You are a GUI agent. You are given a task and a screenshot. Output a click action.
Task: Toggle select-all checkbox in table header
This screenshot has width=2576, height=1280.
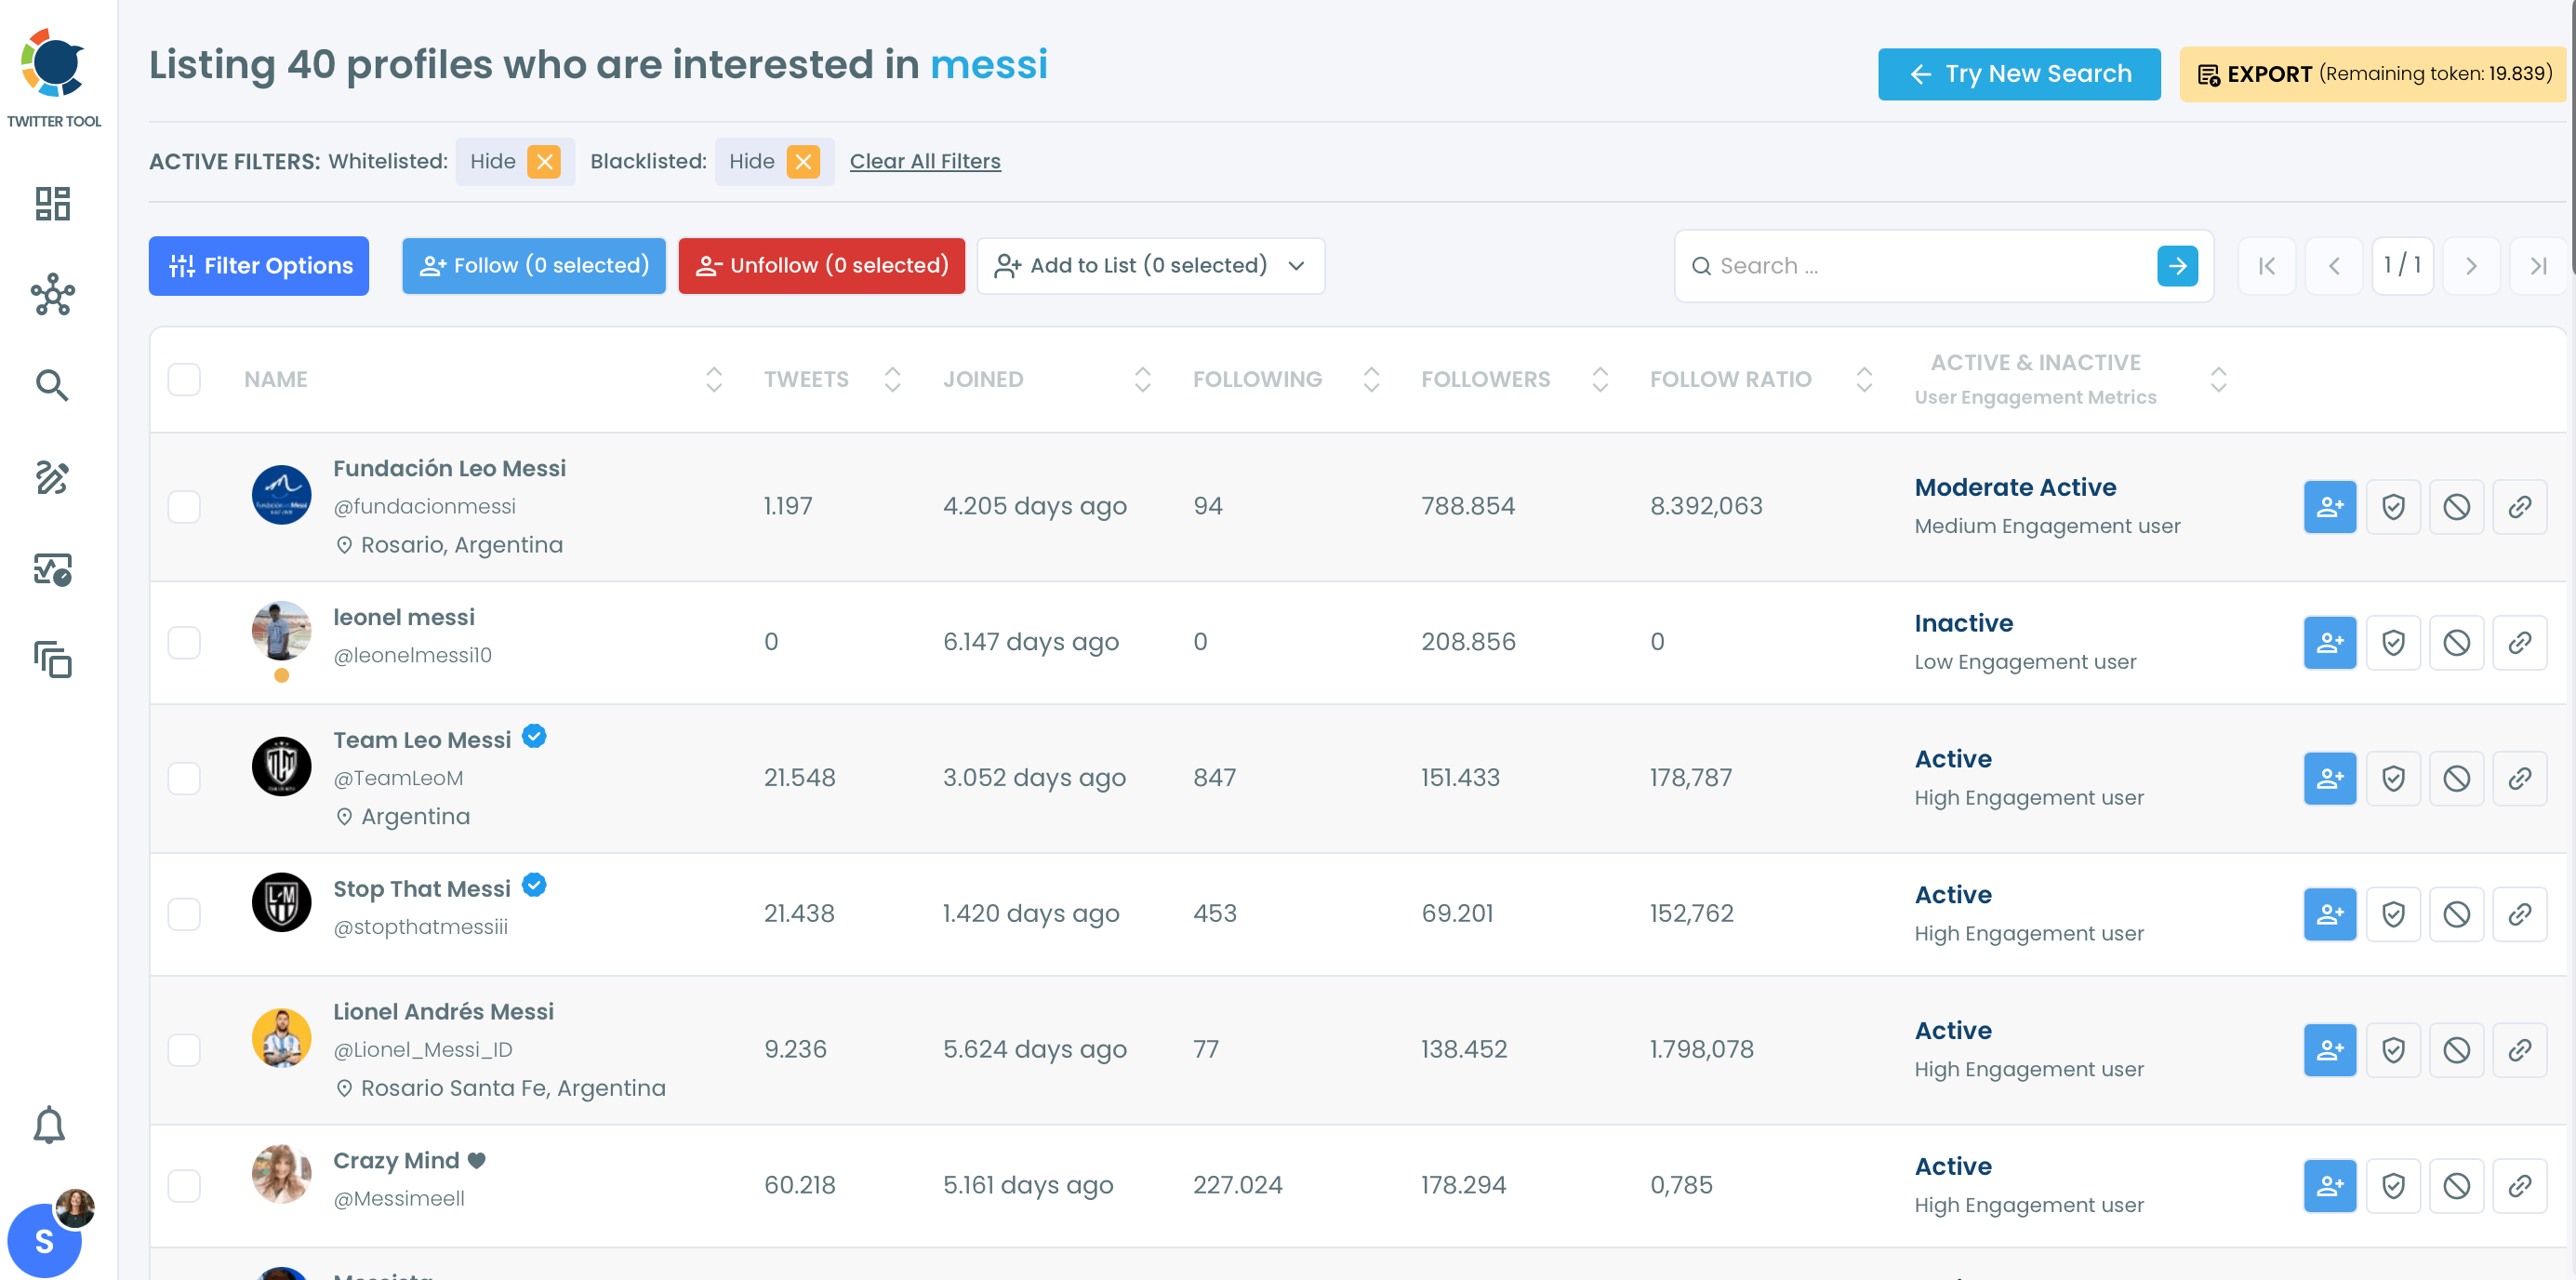pyautogui.click(x=184, y=380)
